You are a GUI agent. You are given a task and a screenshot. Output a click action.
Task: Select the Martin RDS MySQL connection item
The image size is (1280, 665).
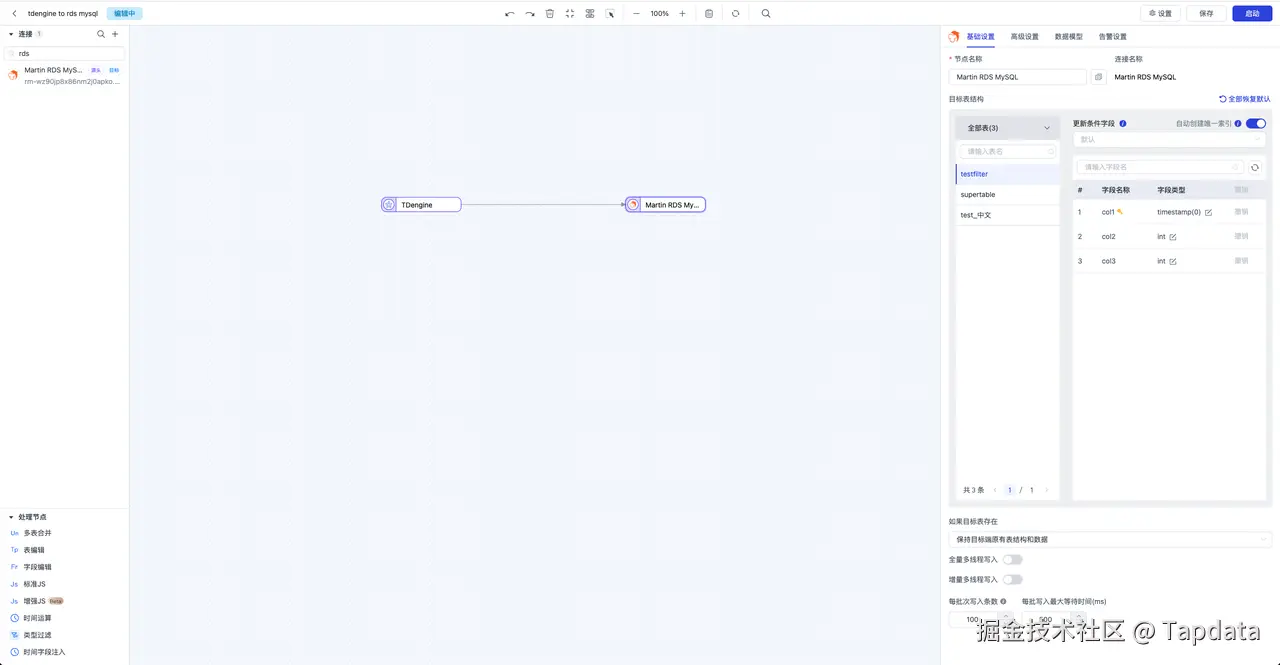pos(64,76)
